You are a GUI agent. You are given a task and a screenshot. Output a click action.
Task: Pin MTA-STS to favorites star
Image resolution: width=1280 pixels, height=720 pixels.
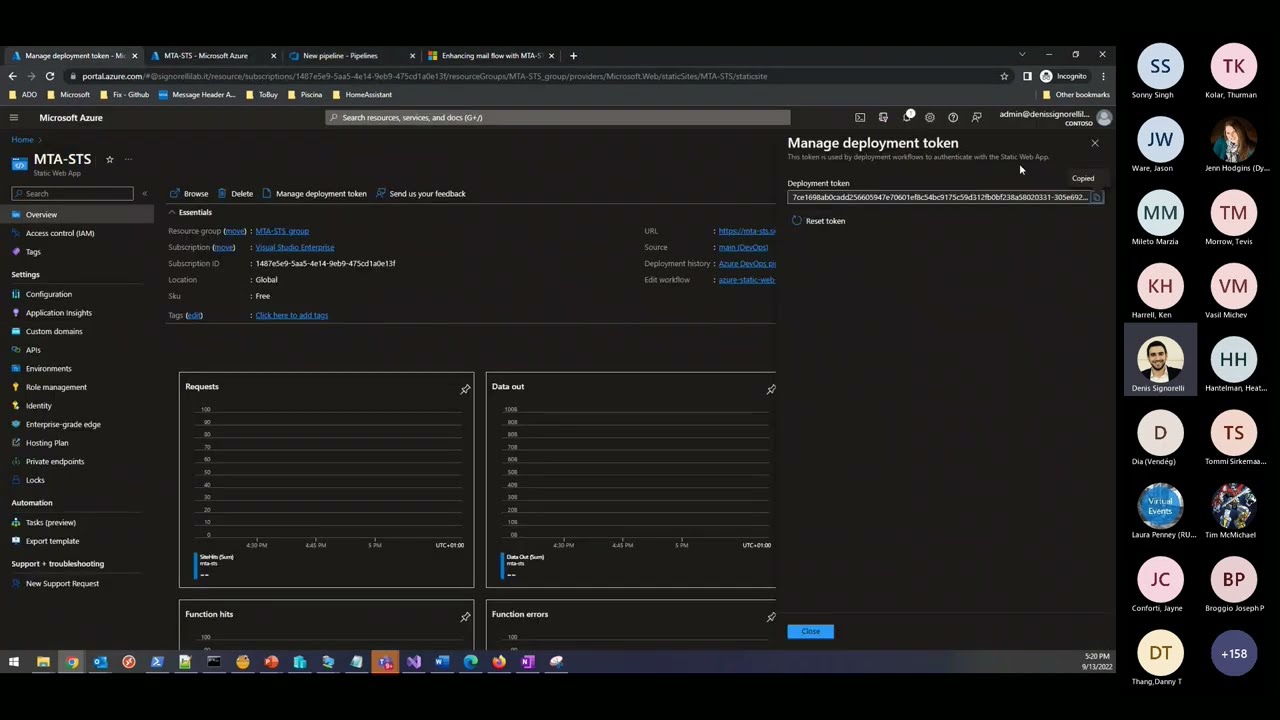pyautogui.click(x=110, y=160)
